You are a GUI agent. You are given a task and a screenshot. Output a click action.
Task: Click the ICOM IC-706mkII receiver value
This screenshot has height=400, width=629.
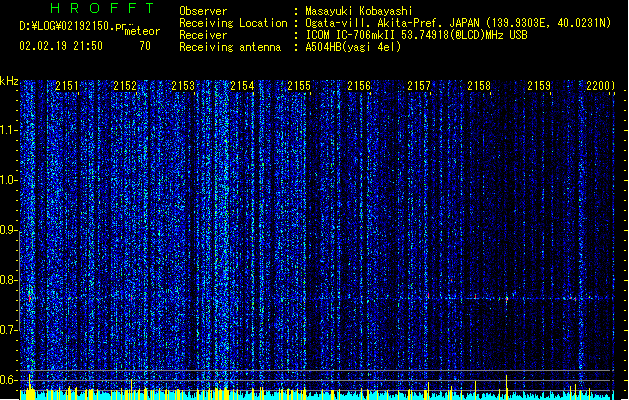coord(416,35)
